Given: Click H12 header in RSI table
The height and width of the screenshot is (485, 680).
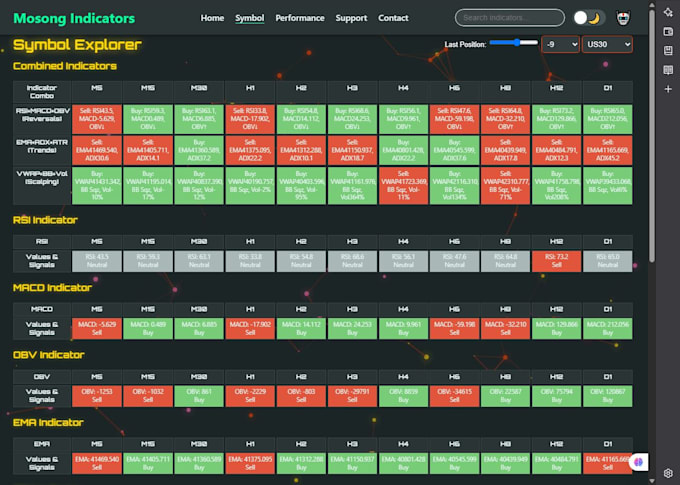Looking at the screenshot, I should point(556,242).
